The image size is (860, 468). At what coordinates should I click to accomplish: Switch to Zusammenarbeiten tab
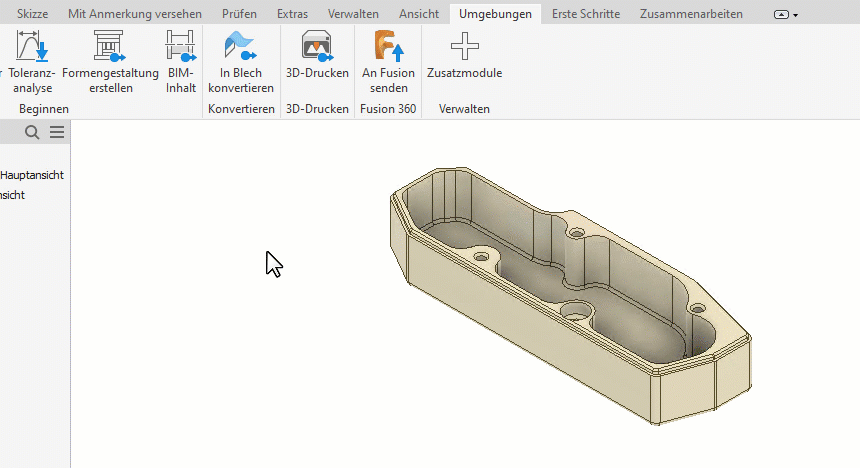(691, 14)
